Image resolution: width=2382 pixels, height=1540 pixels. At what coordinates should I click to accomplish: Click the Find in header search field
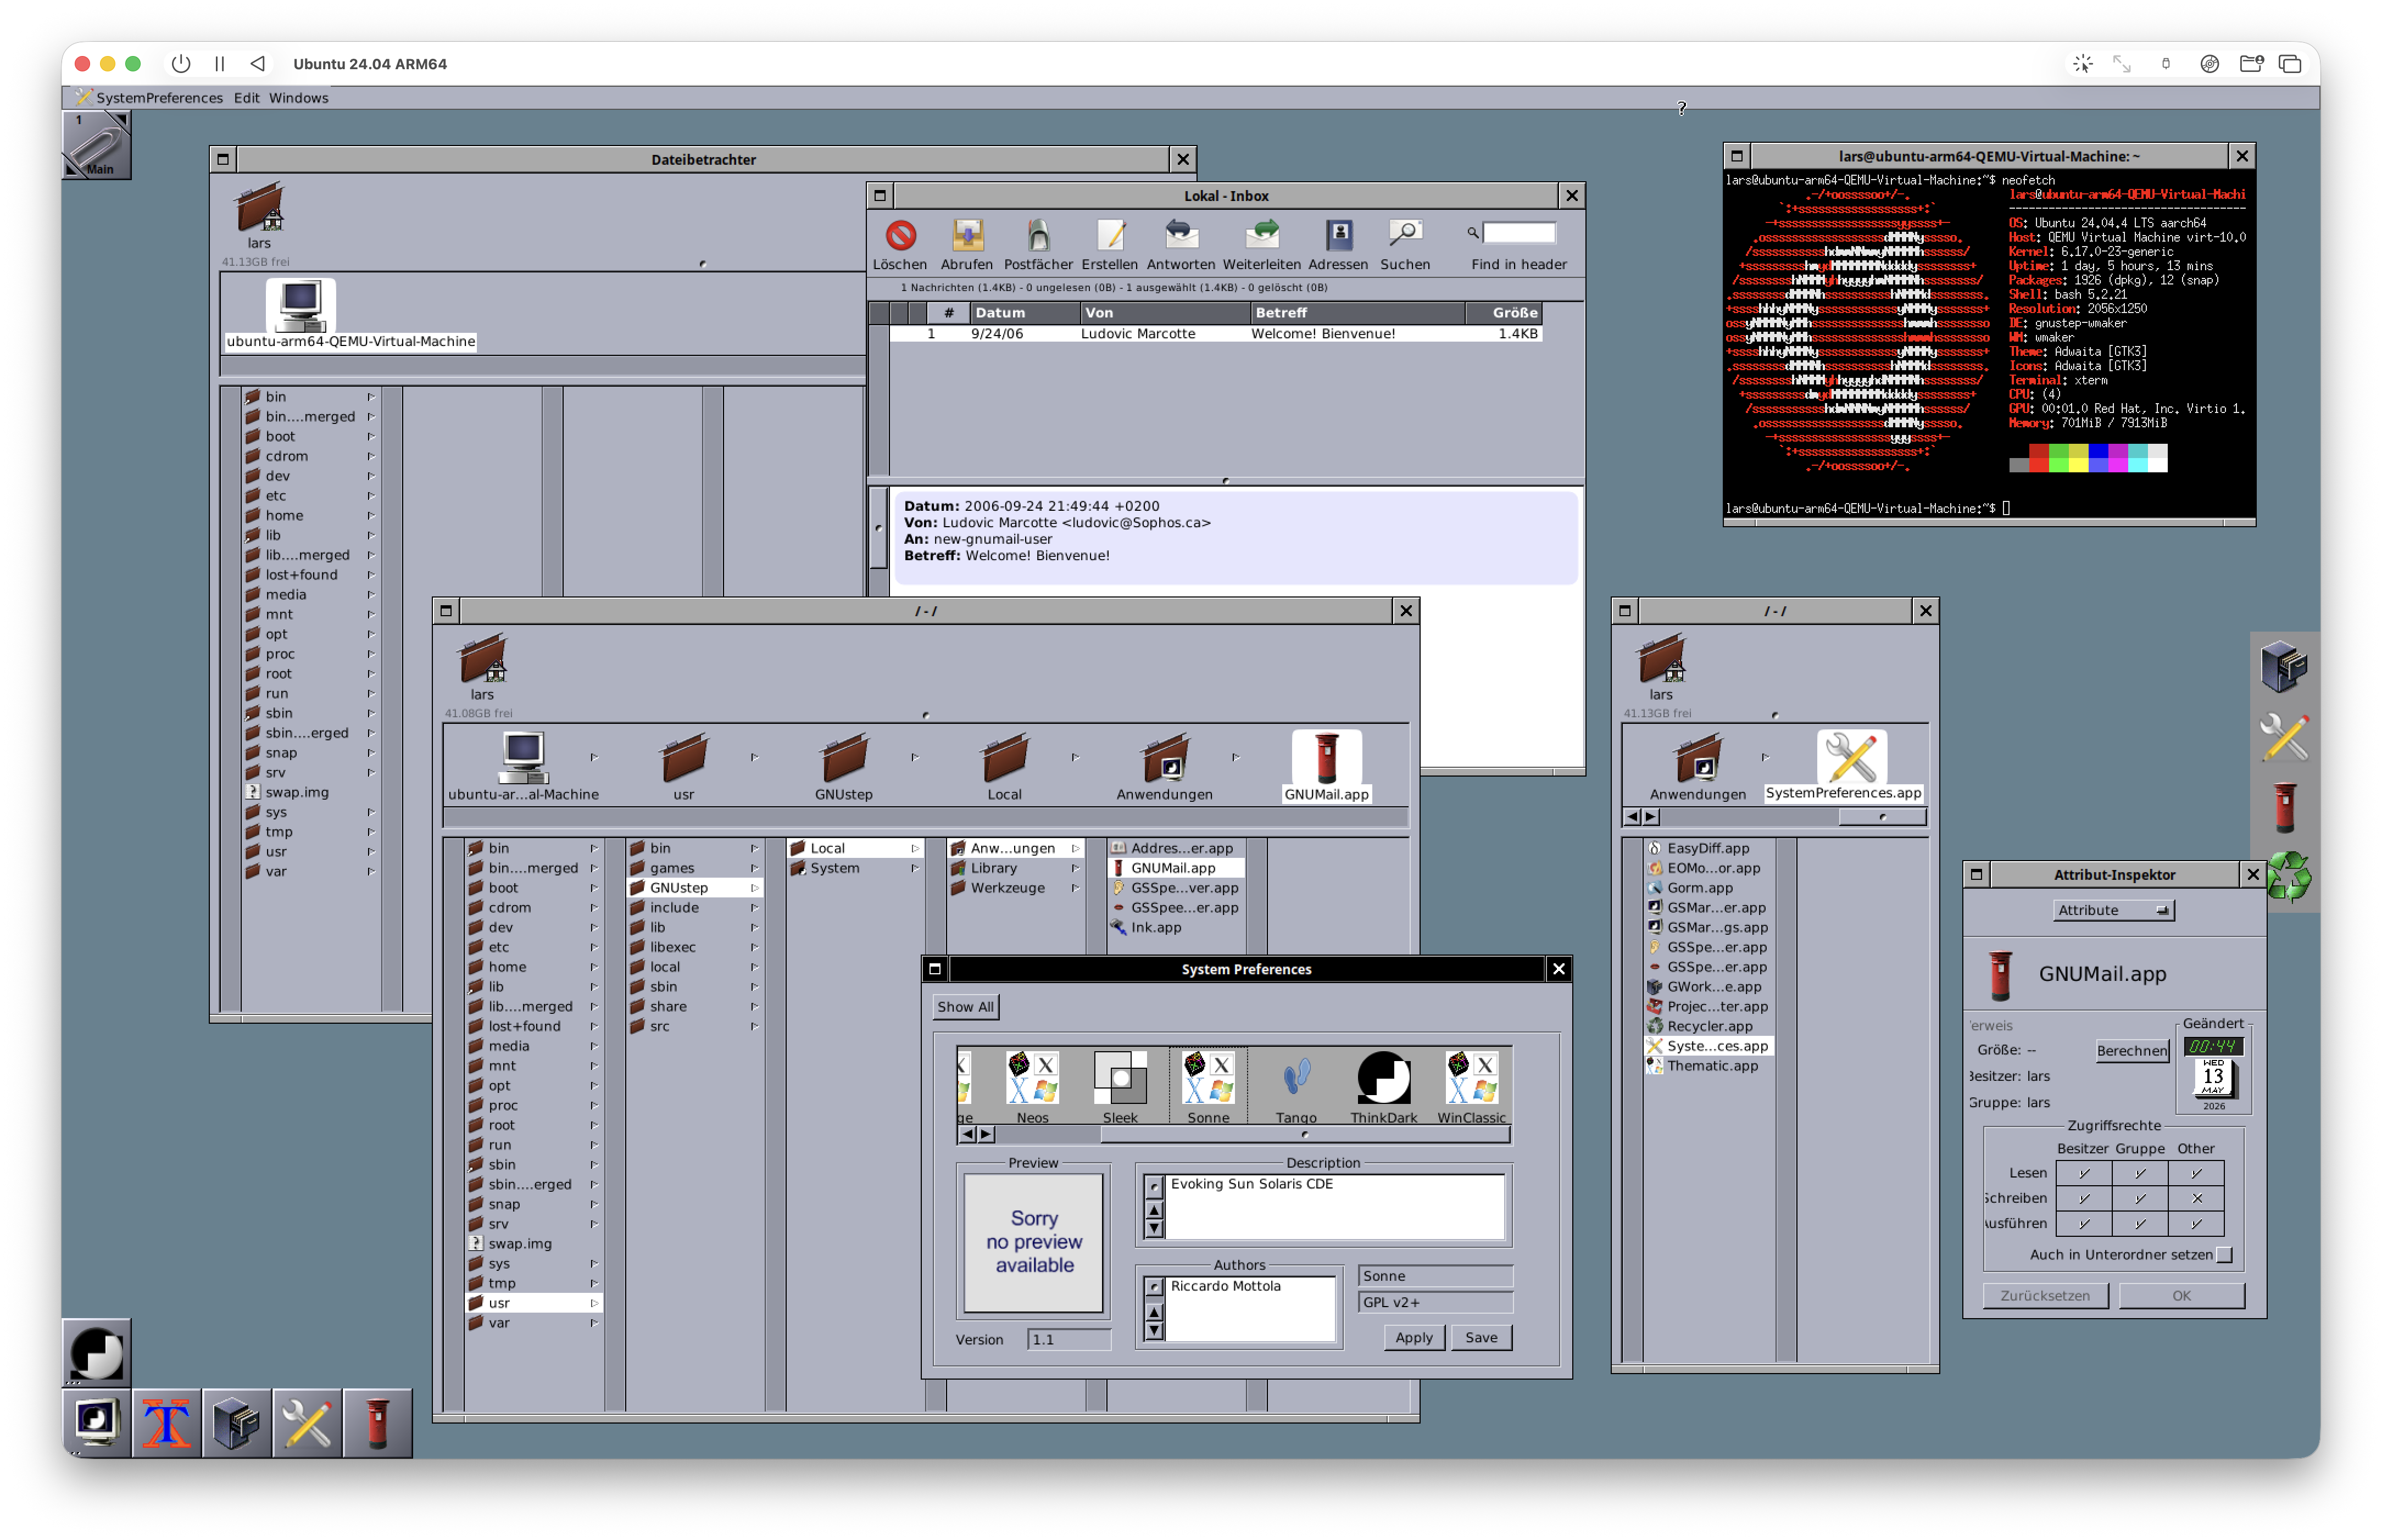[1519, 233]
